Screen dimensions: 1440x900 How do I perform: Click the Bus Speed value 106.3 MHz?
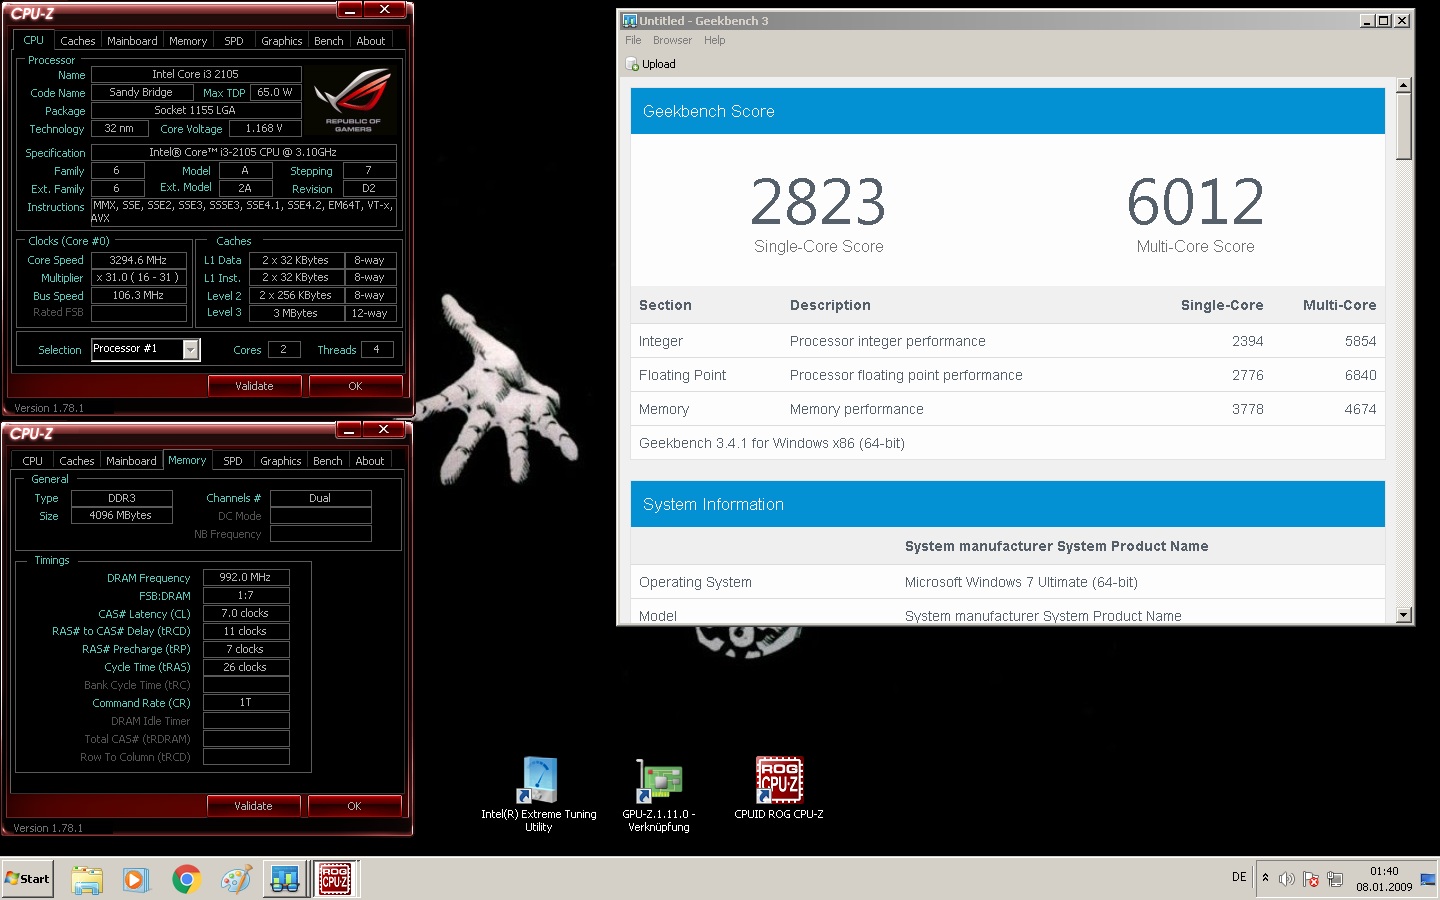[139, 295]
